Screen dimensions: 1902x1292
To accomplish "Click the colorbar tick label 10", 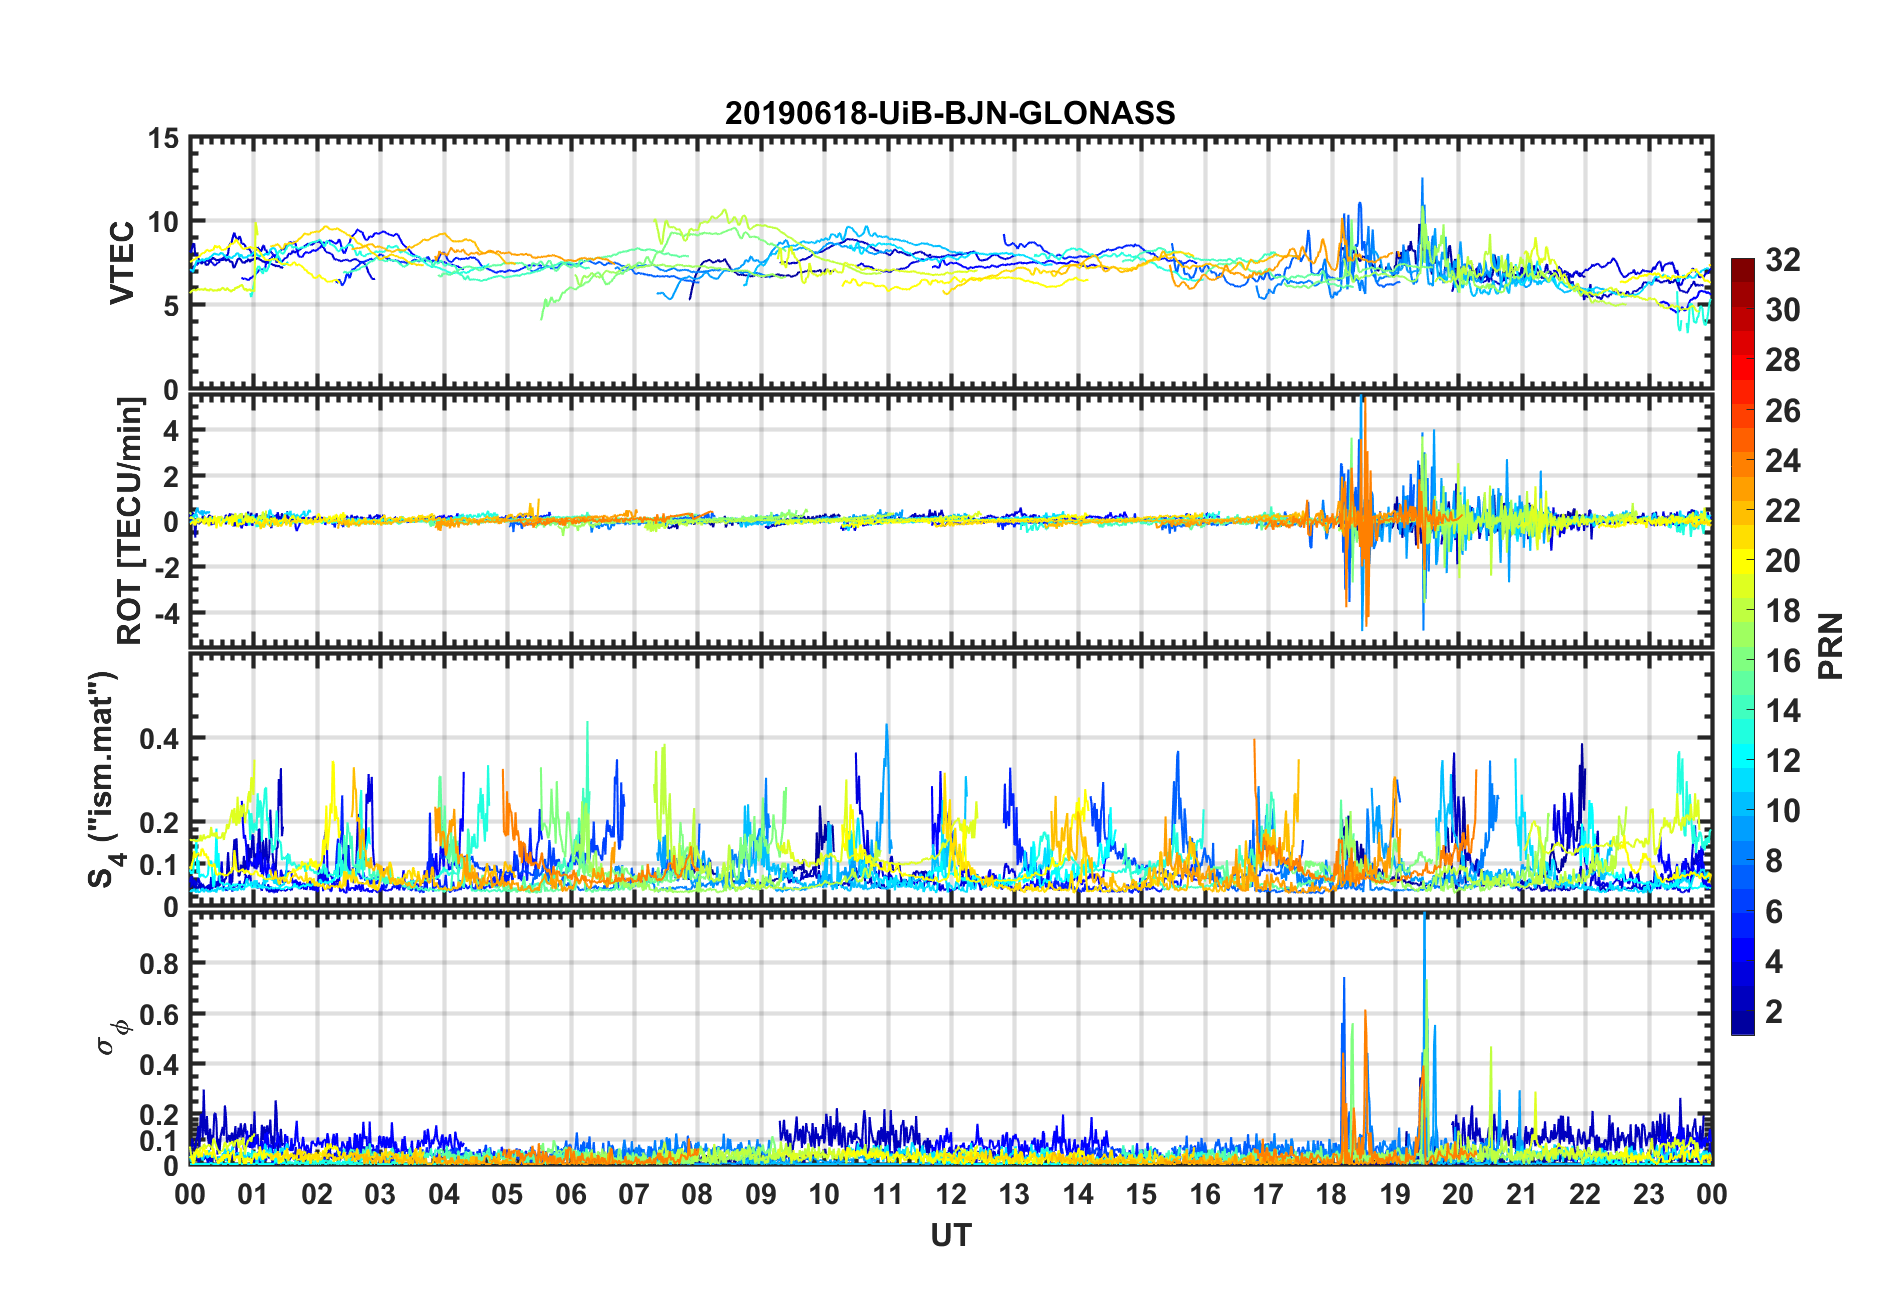I will 1782,811.
